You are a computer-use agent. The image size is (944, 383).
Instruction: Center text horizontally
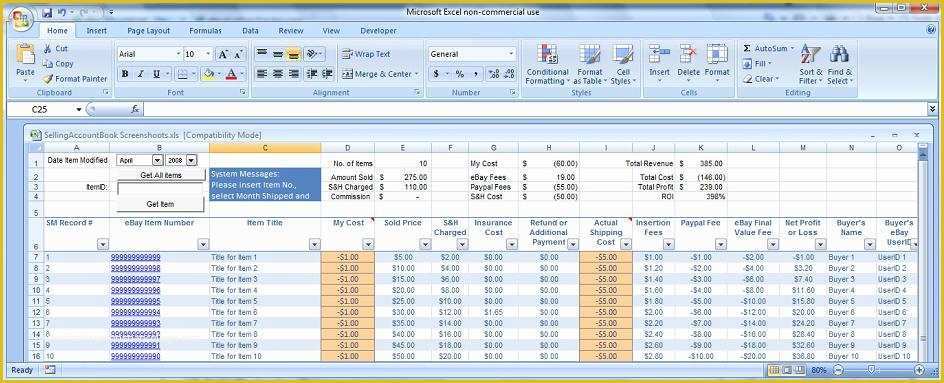(278, 74)
